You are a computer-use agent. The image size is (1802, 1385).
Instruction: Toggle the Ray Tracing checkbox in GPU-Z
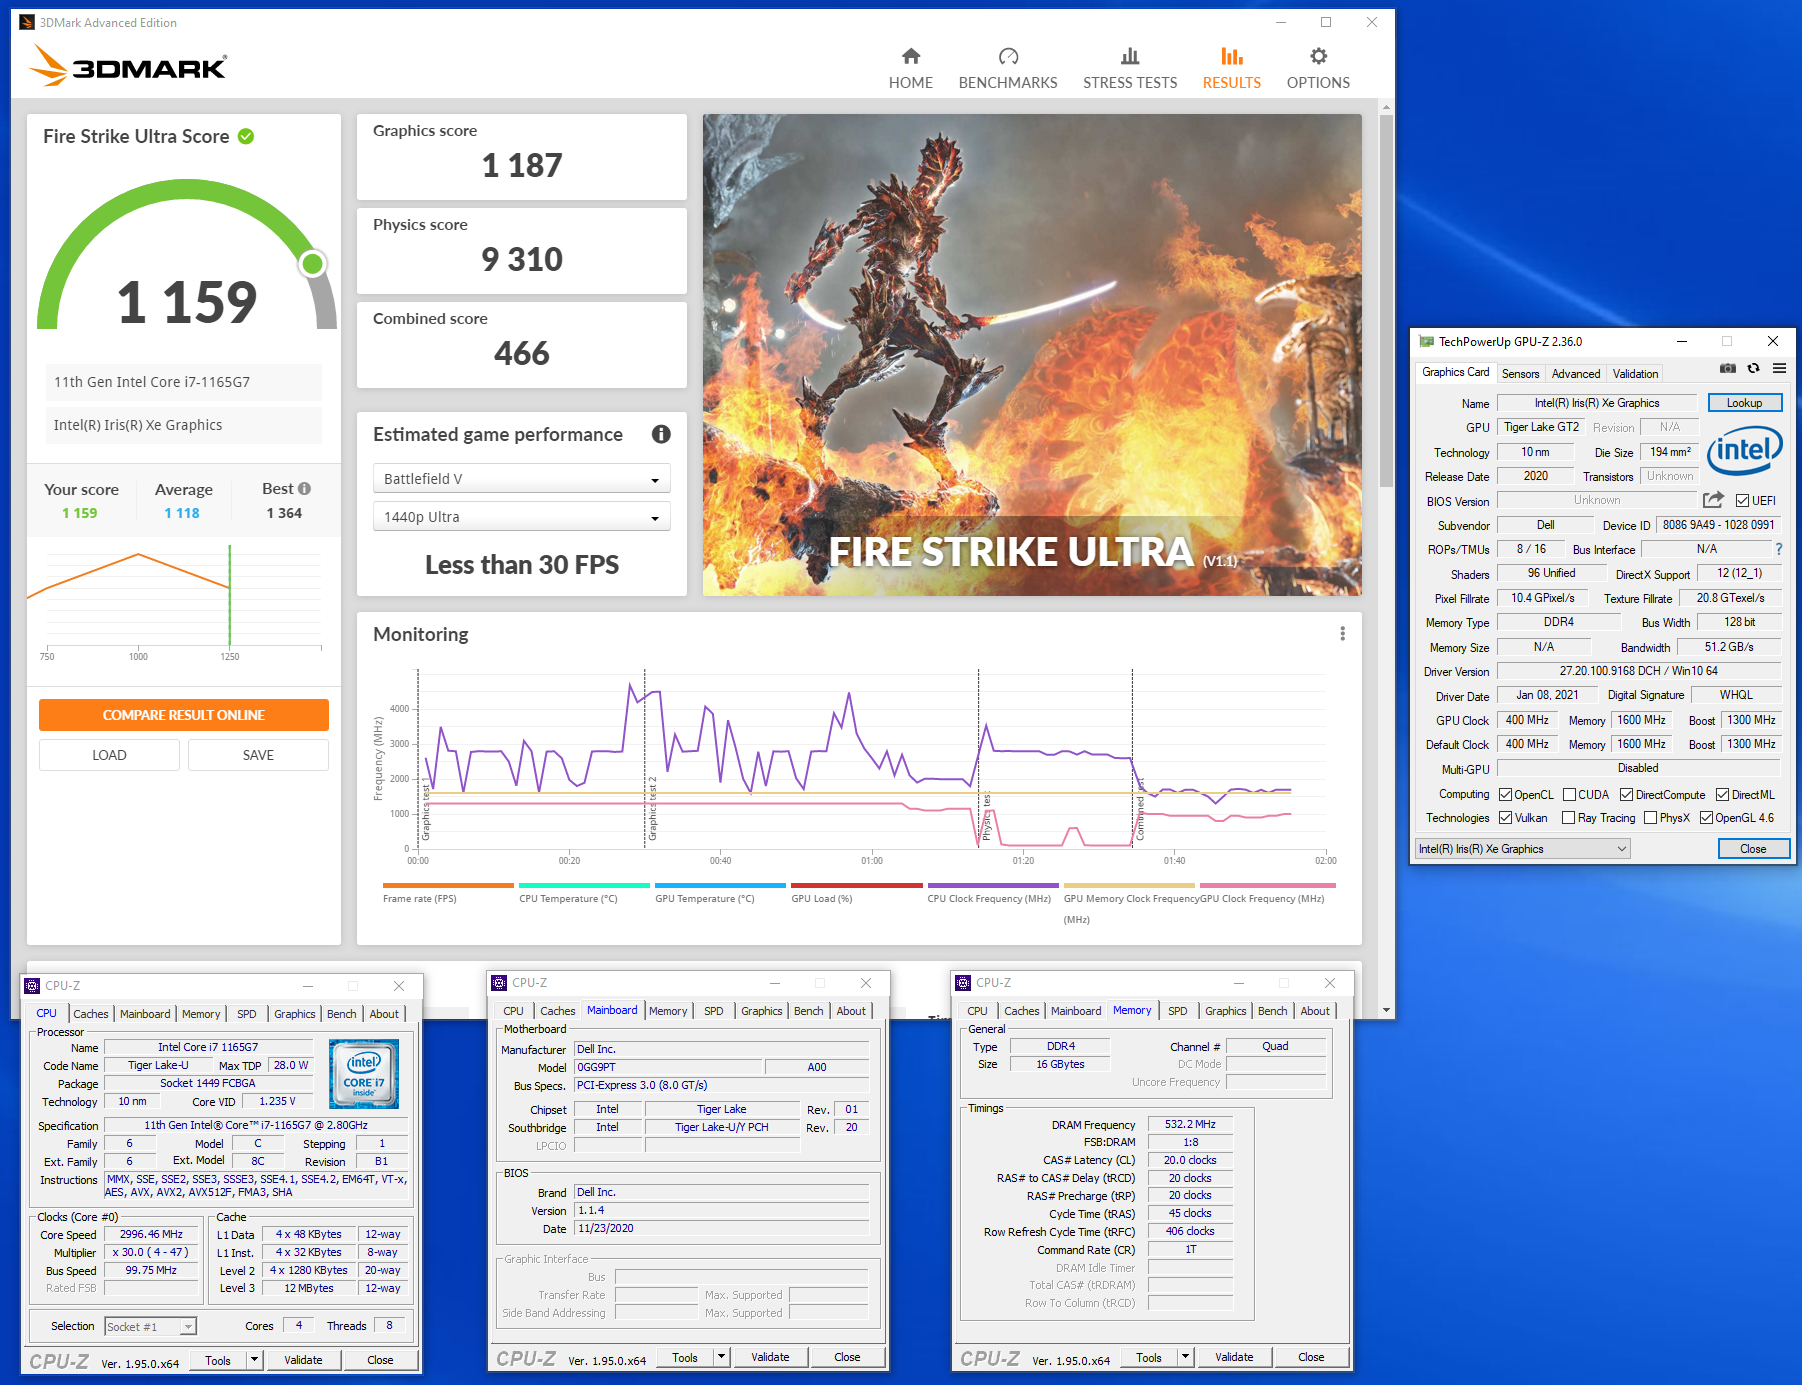(1568, 818)
